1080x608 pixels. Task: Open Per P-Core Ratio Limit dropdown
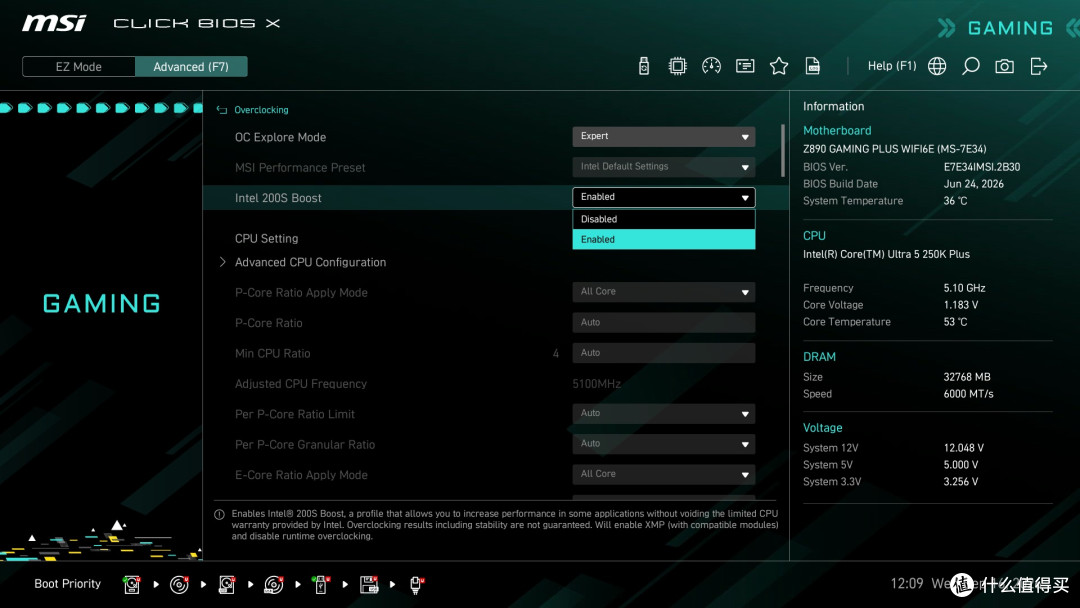point(663,413)
